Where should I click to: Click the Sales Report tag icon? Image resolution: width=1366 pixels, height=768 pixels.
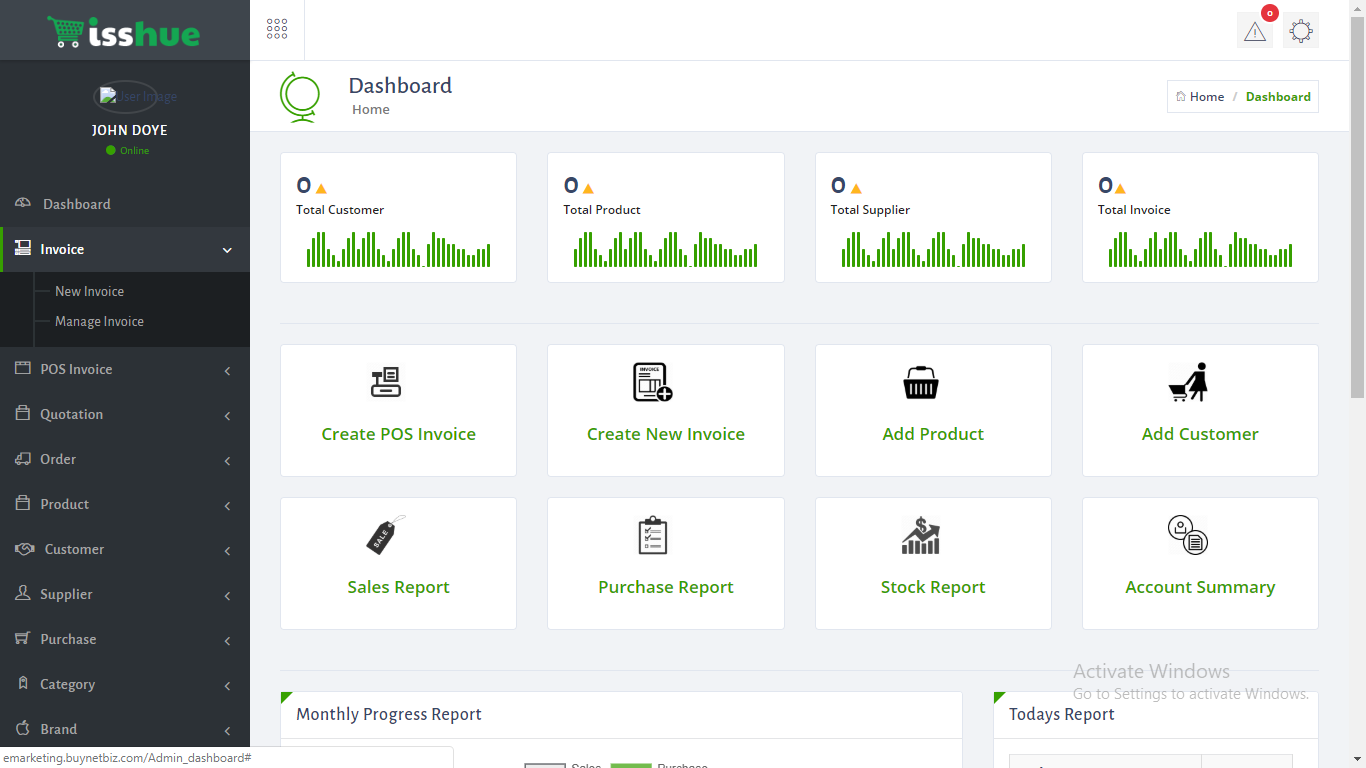point(386,535)
